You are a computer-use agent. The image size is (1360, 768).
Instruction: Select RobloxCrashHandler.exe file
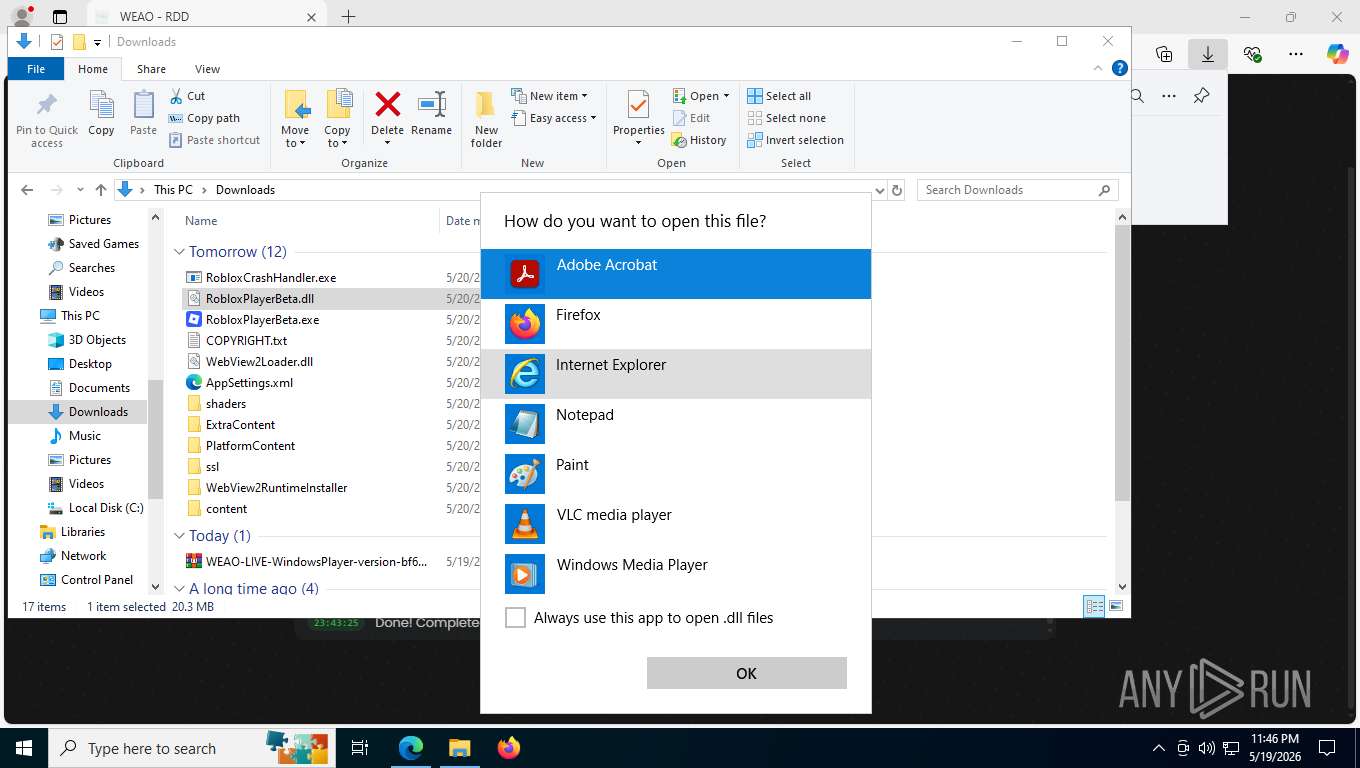pos(270,278)
